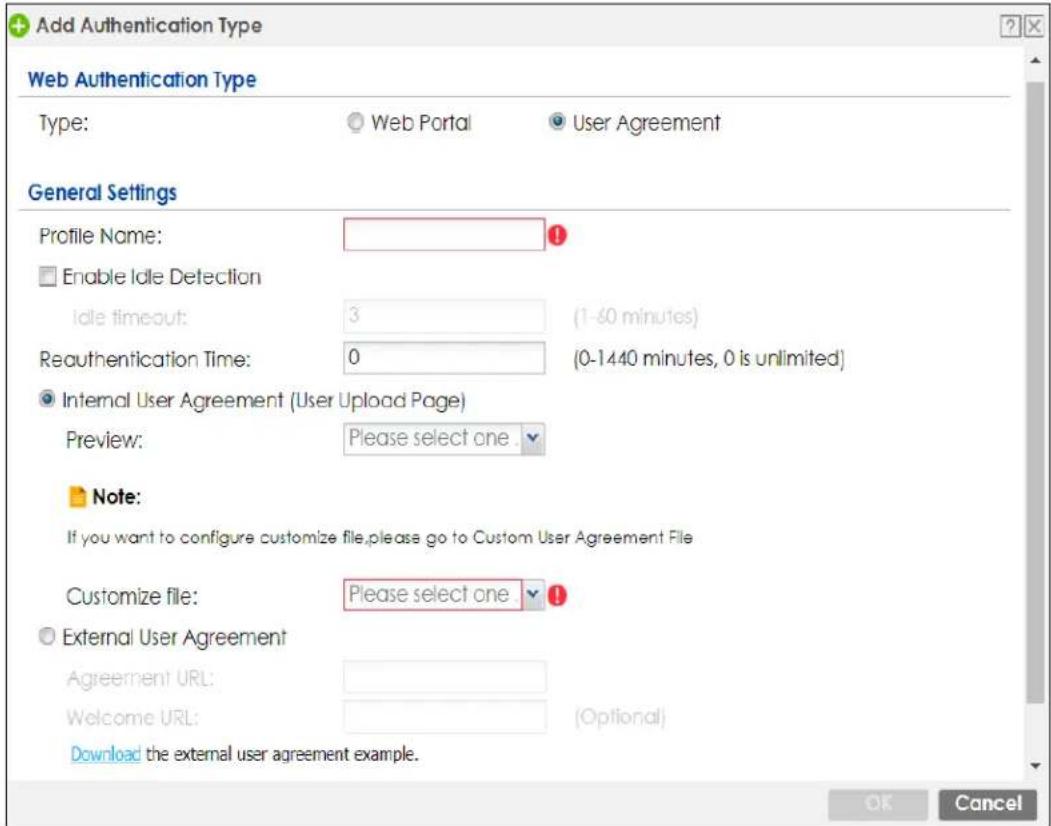Click inside the Profile Name field
Image resolution: width=1051 pixels, height=826 pixels.
(x=444, y=235)
